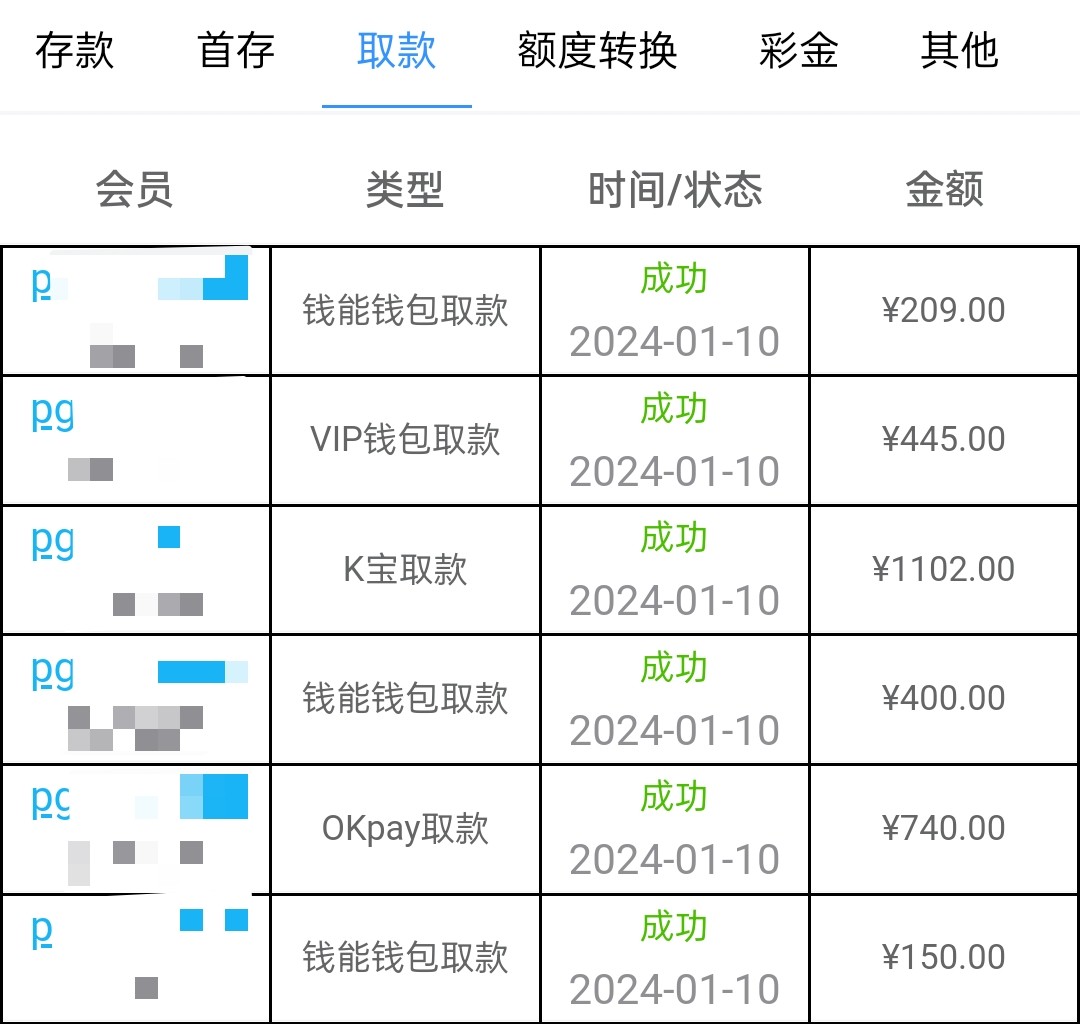Select the VIP钱包取款 type cell
Screen dimensions: 1080x1024
tap(405, 440)
